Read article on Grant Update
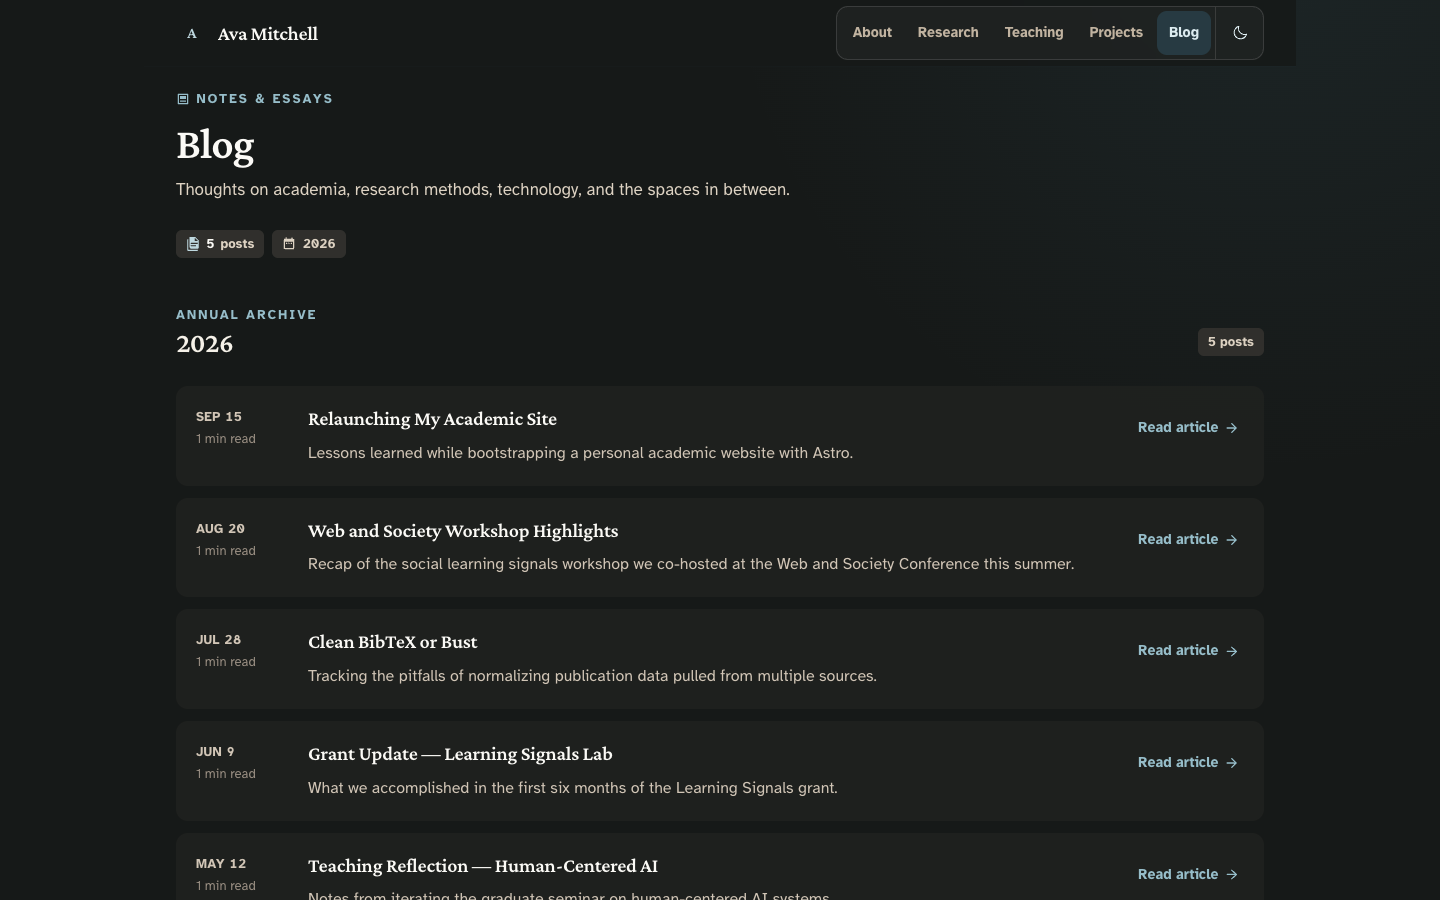 point(1188,763)
